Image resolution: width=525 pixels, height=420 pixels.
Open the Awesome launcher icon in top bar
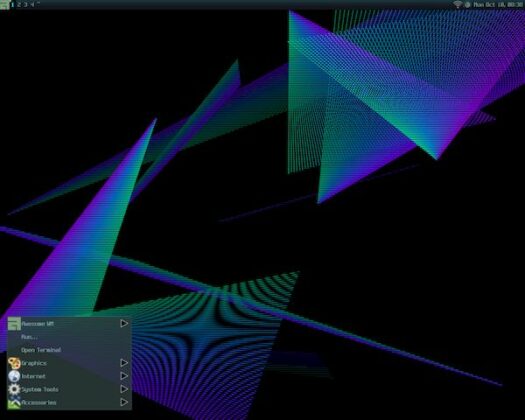pos(4,4)
